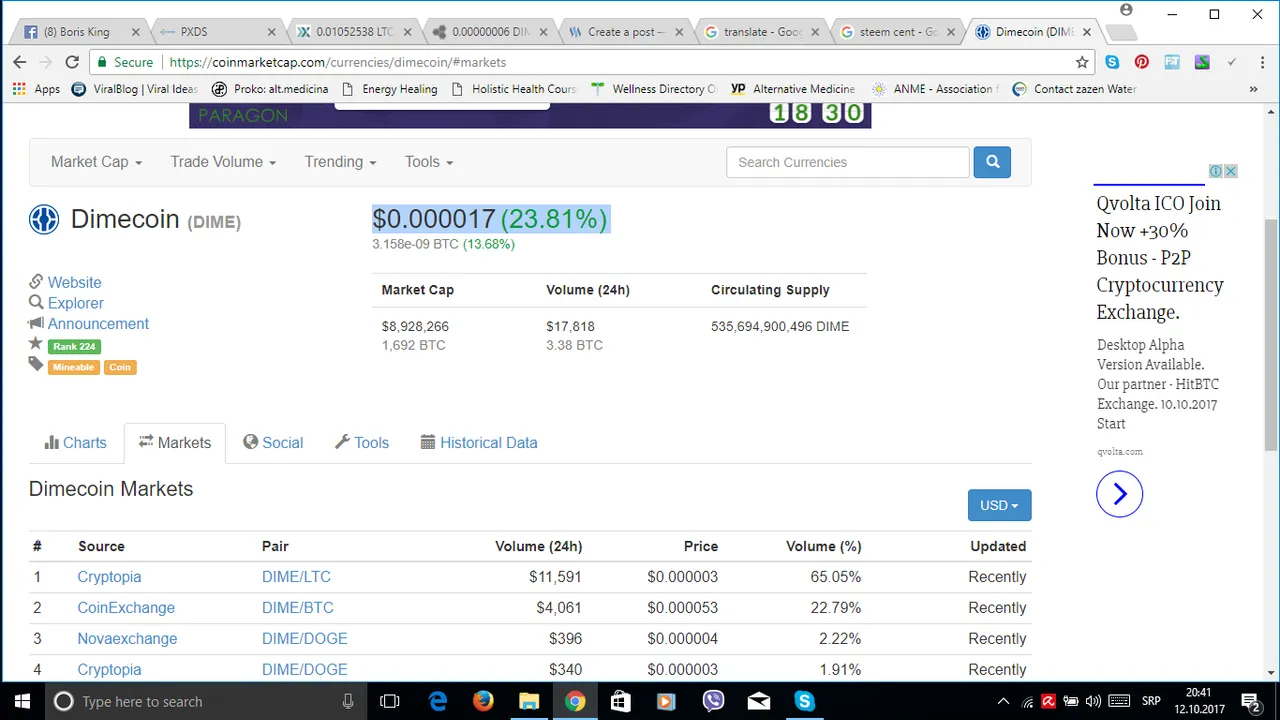The height and width of the screenshot is (720, 1280).
Task: Click the browser address bar URL
Action: (x=338, y=62)
